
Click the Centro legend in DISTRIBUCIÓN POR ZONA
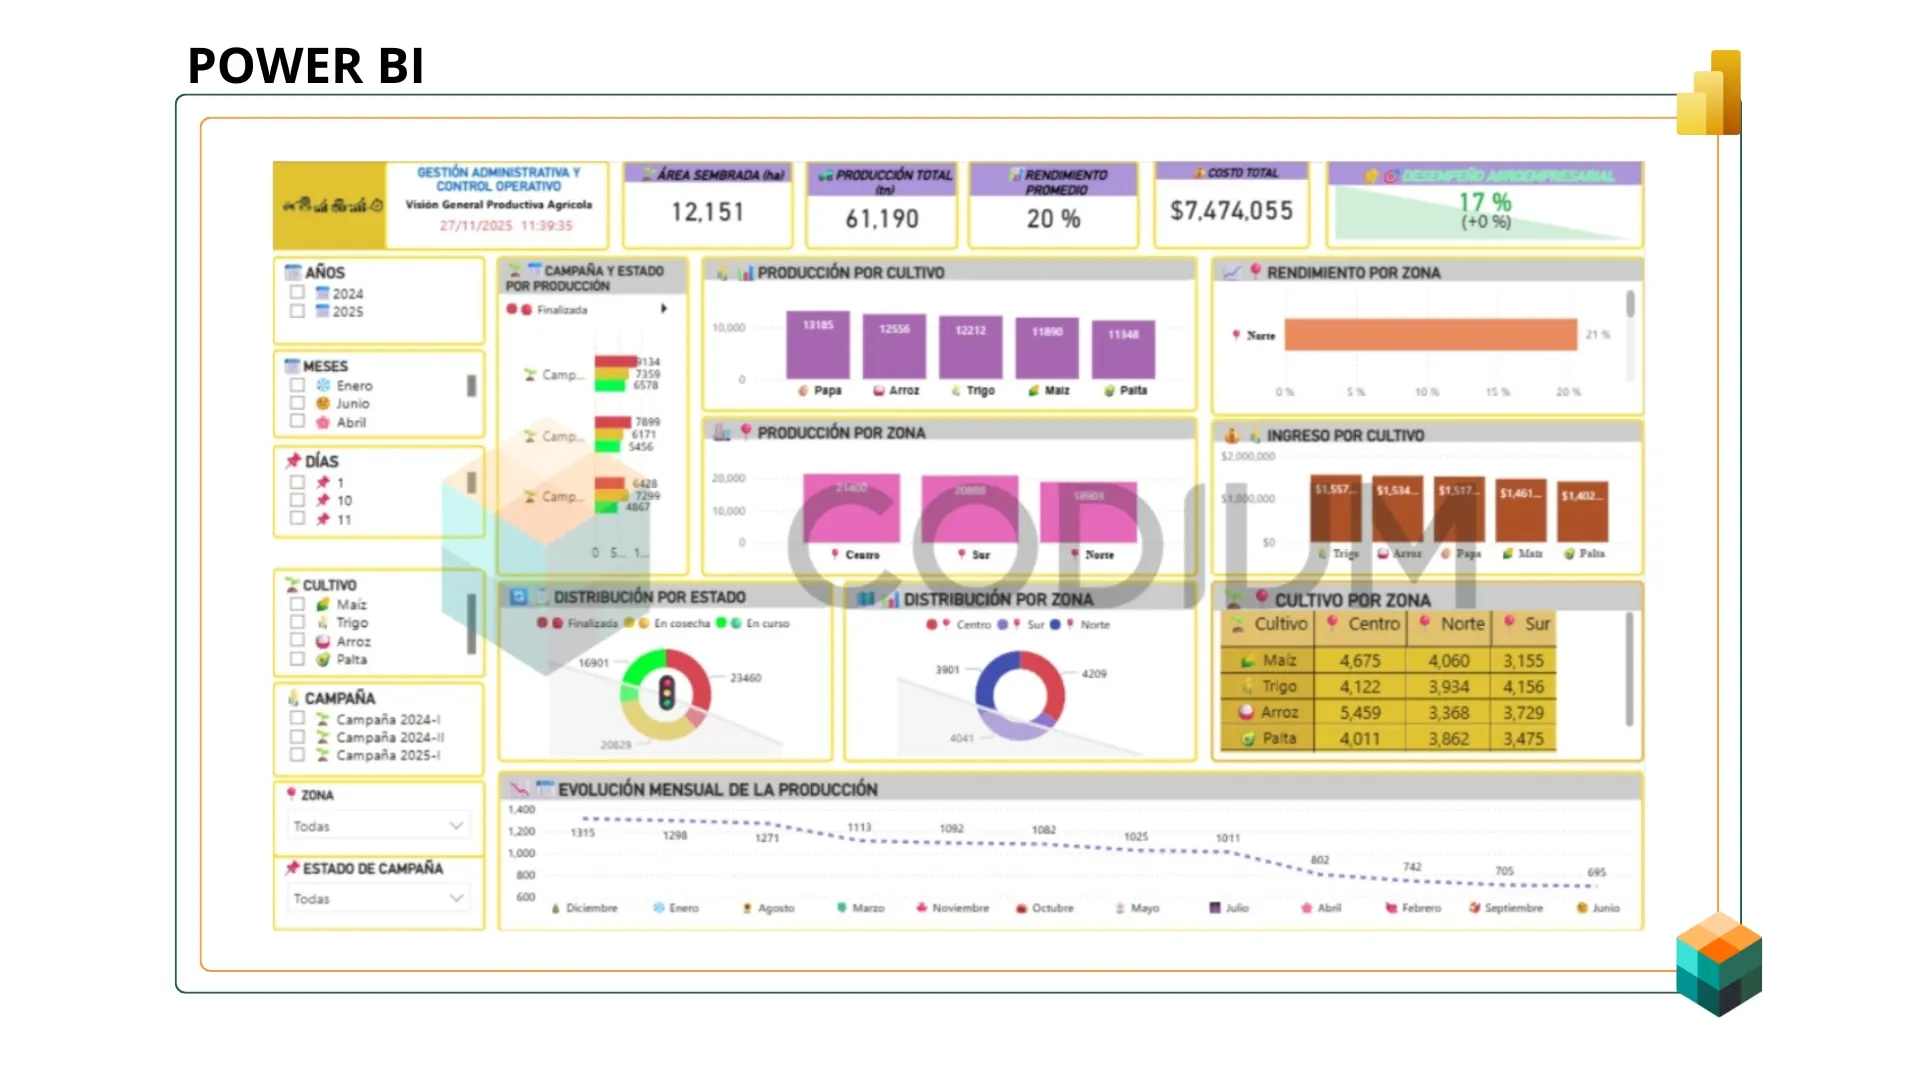(958, 624)
